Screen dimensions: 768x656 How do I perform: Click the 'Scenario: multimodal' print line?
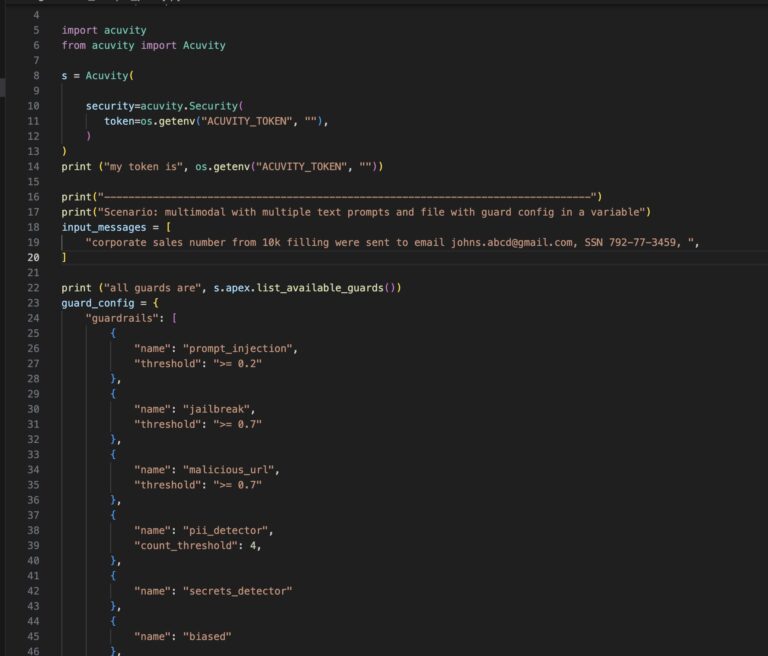[356, 212]
